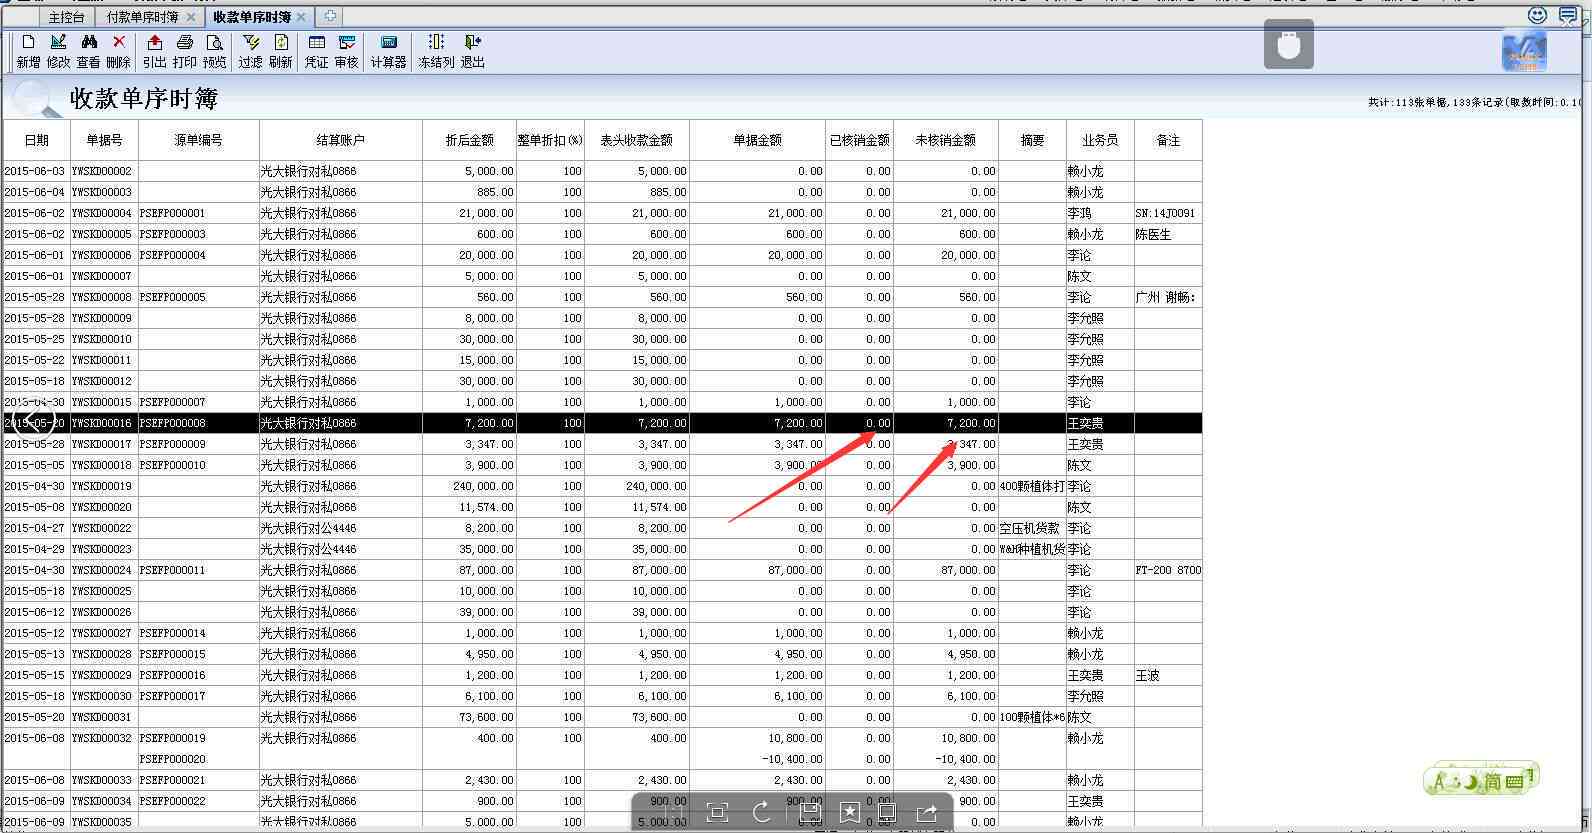The height and width of the screenshot is (833, 1592).
Task: Click the 日期 column header
Action: pyautogui.click(x=36, y=140)
